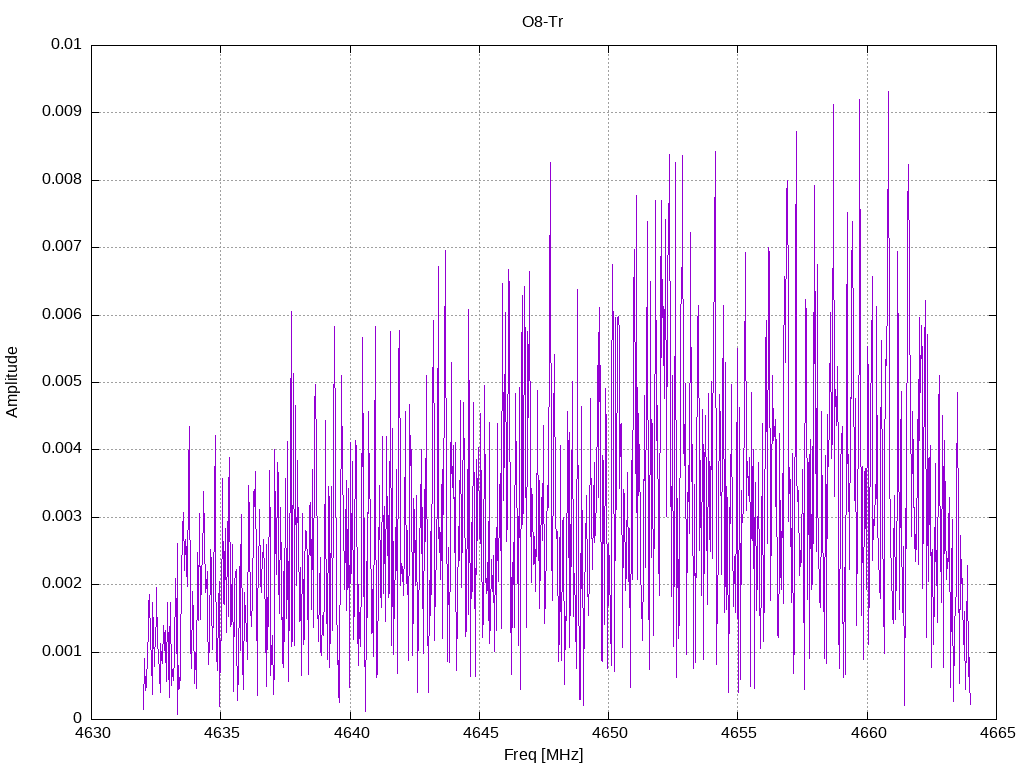Click the 0.007 y-axis tick label
The height and width of the screenshot is (768, 1024).
coord(63,246)
